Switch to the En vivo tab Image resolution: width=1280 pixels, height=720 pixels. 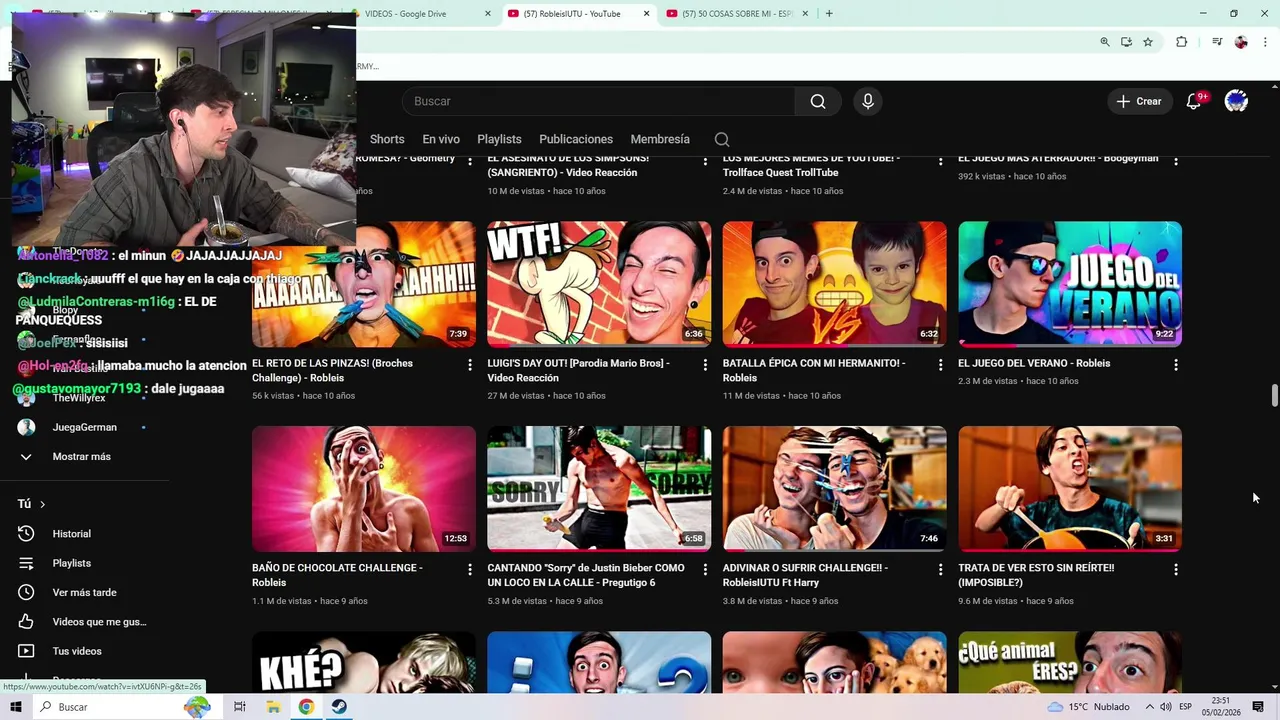441,139
